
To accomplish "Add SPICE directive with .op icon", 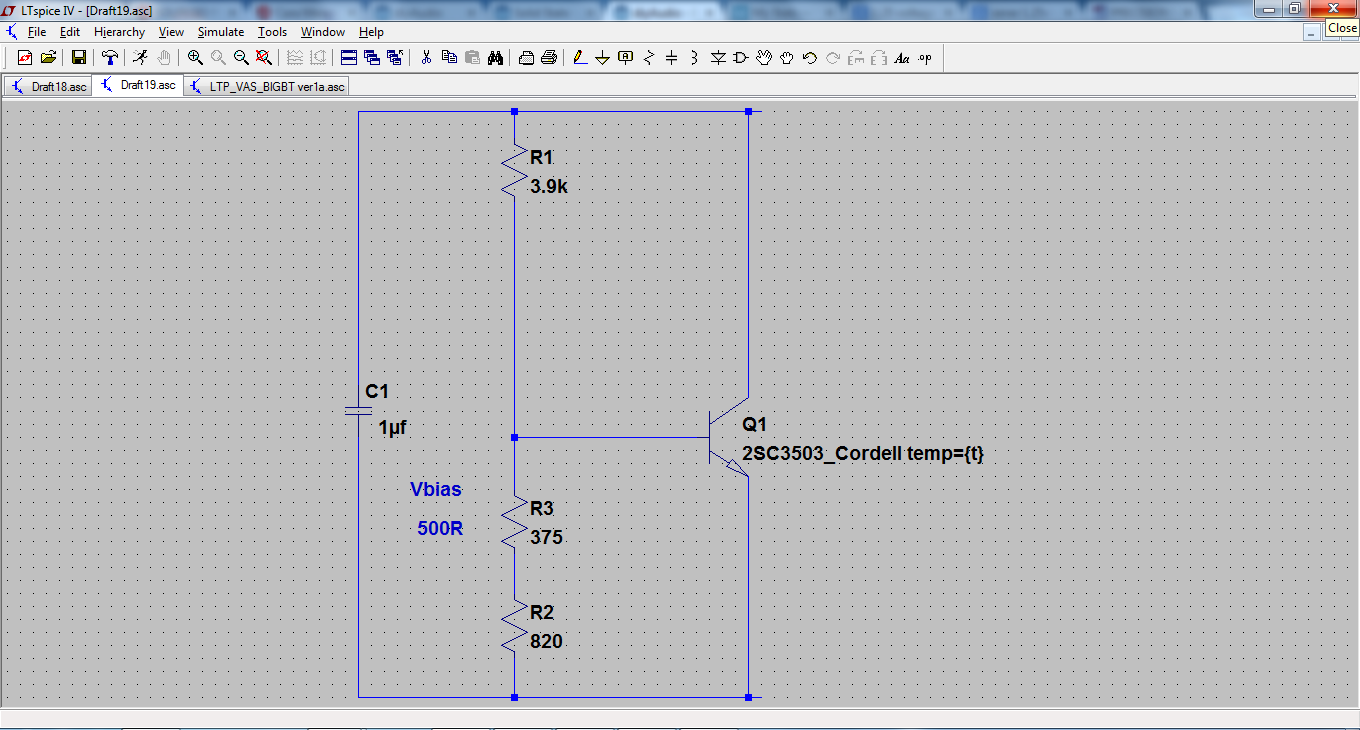I will point(925,58).
